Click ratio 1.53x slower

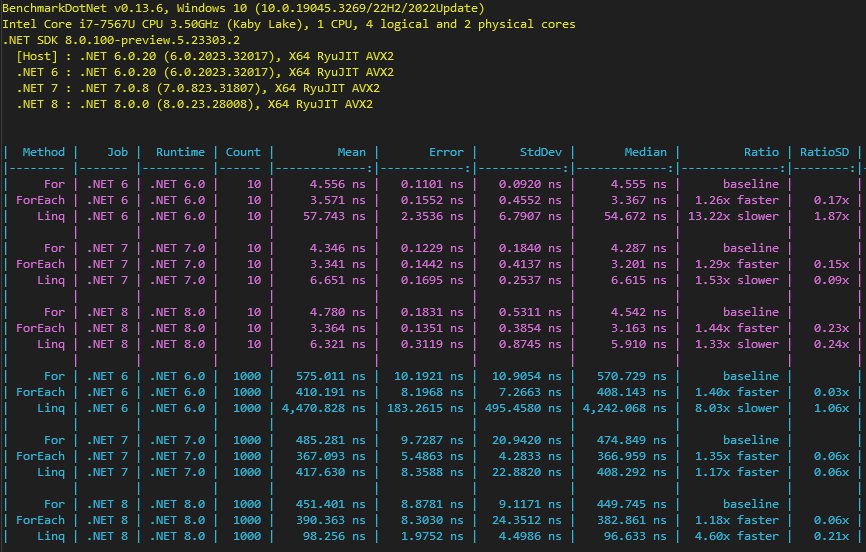click(737, 280)
